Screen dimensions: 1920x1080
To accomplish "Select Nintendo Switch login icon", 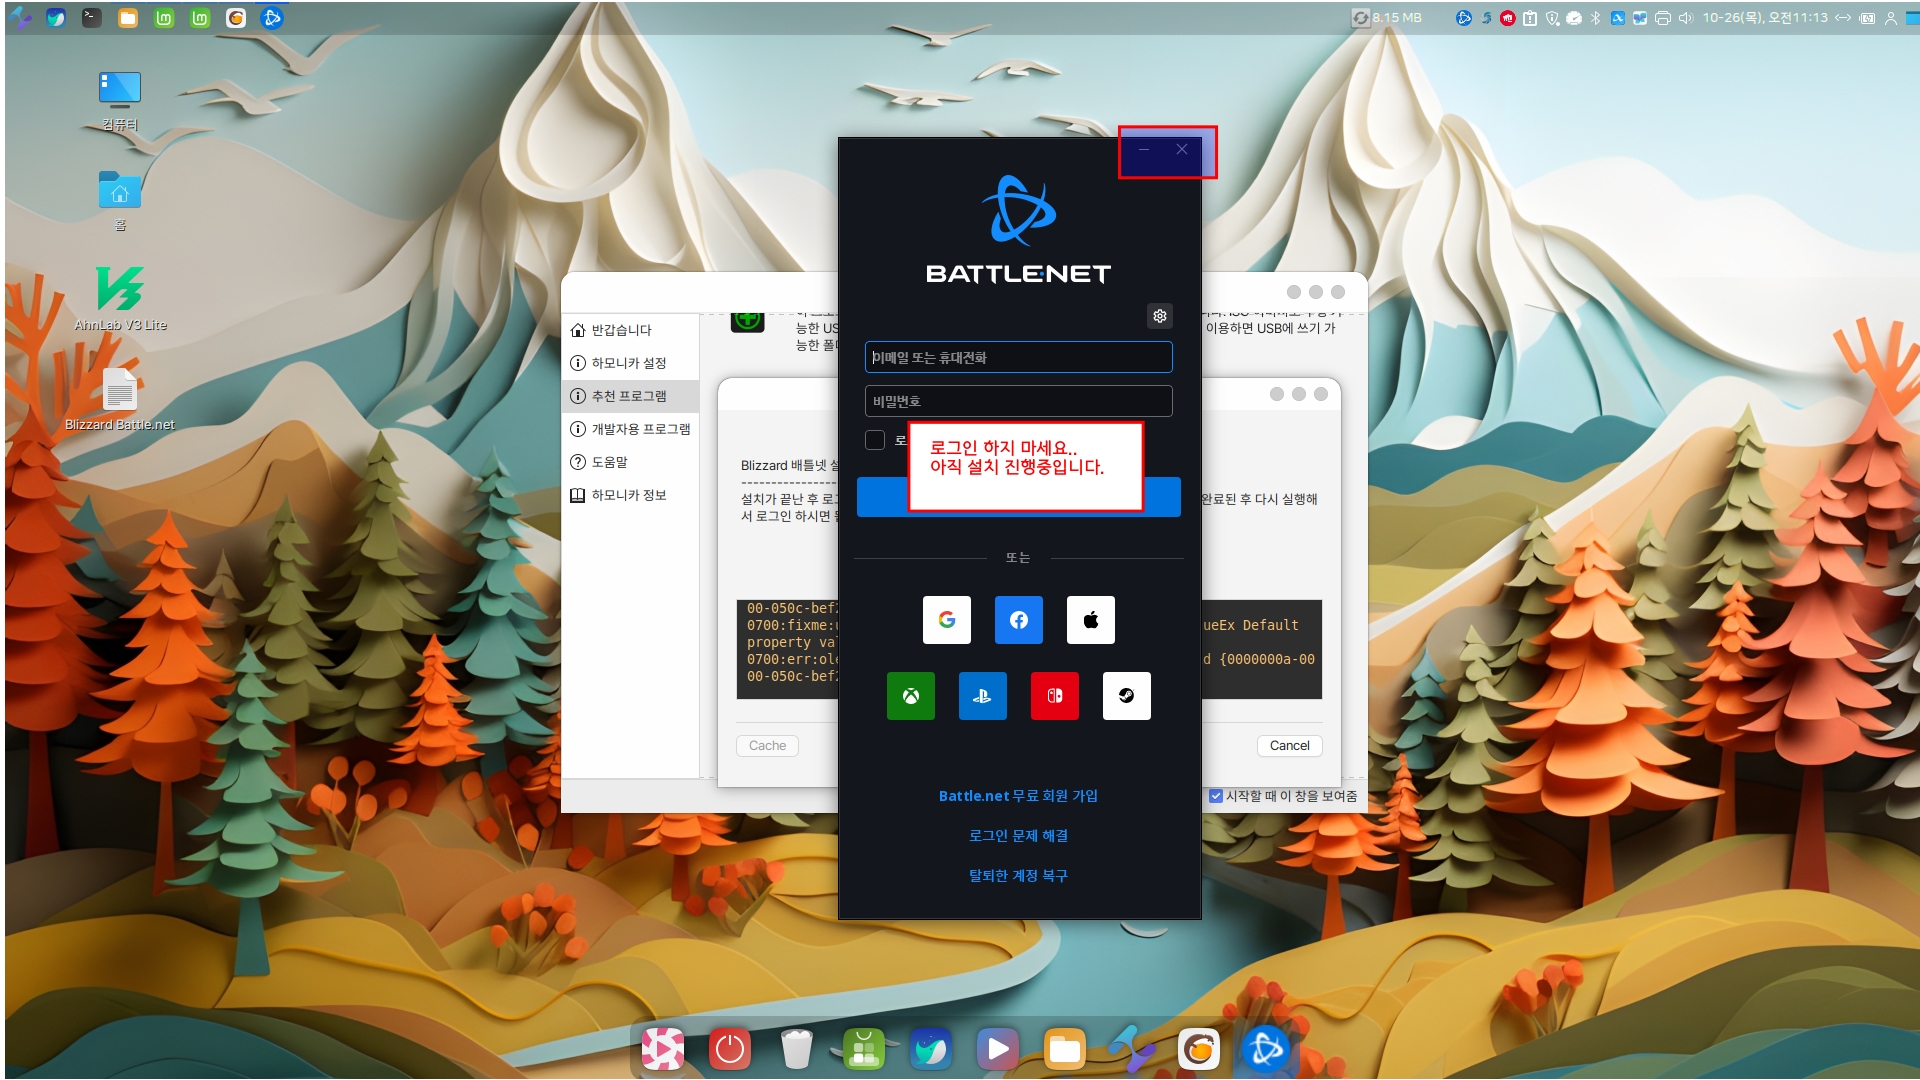I will pos(1054,696).
